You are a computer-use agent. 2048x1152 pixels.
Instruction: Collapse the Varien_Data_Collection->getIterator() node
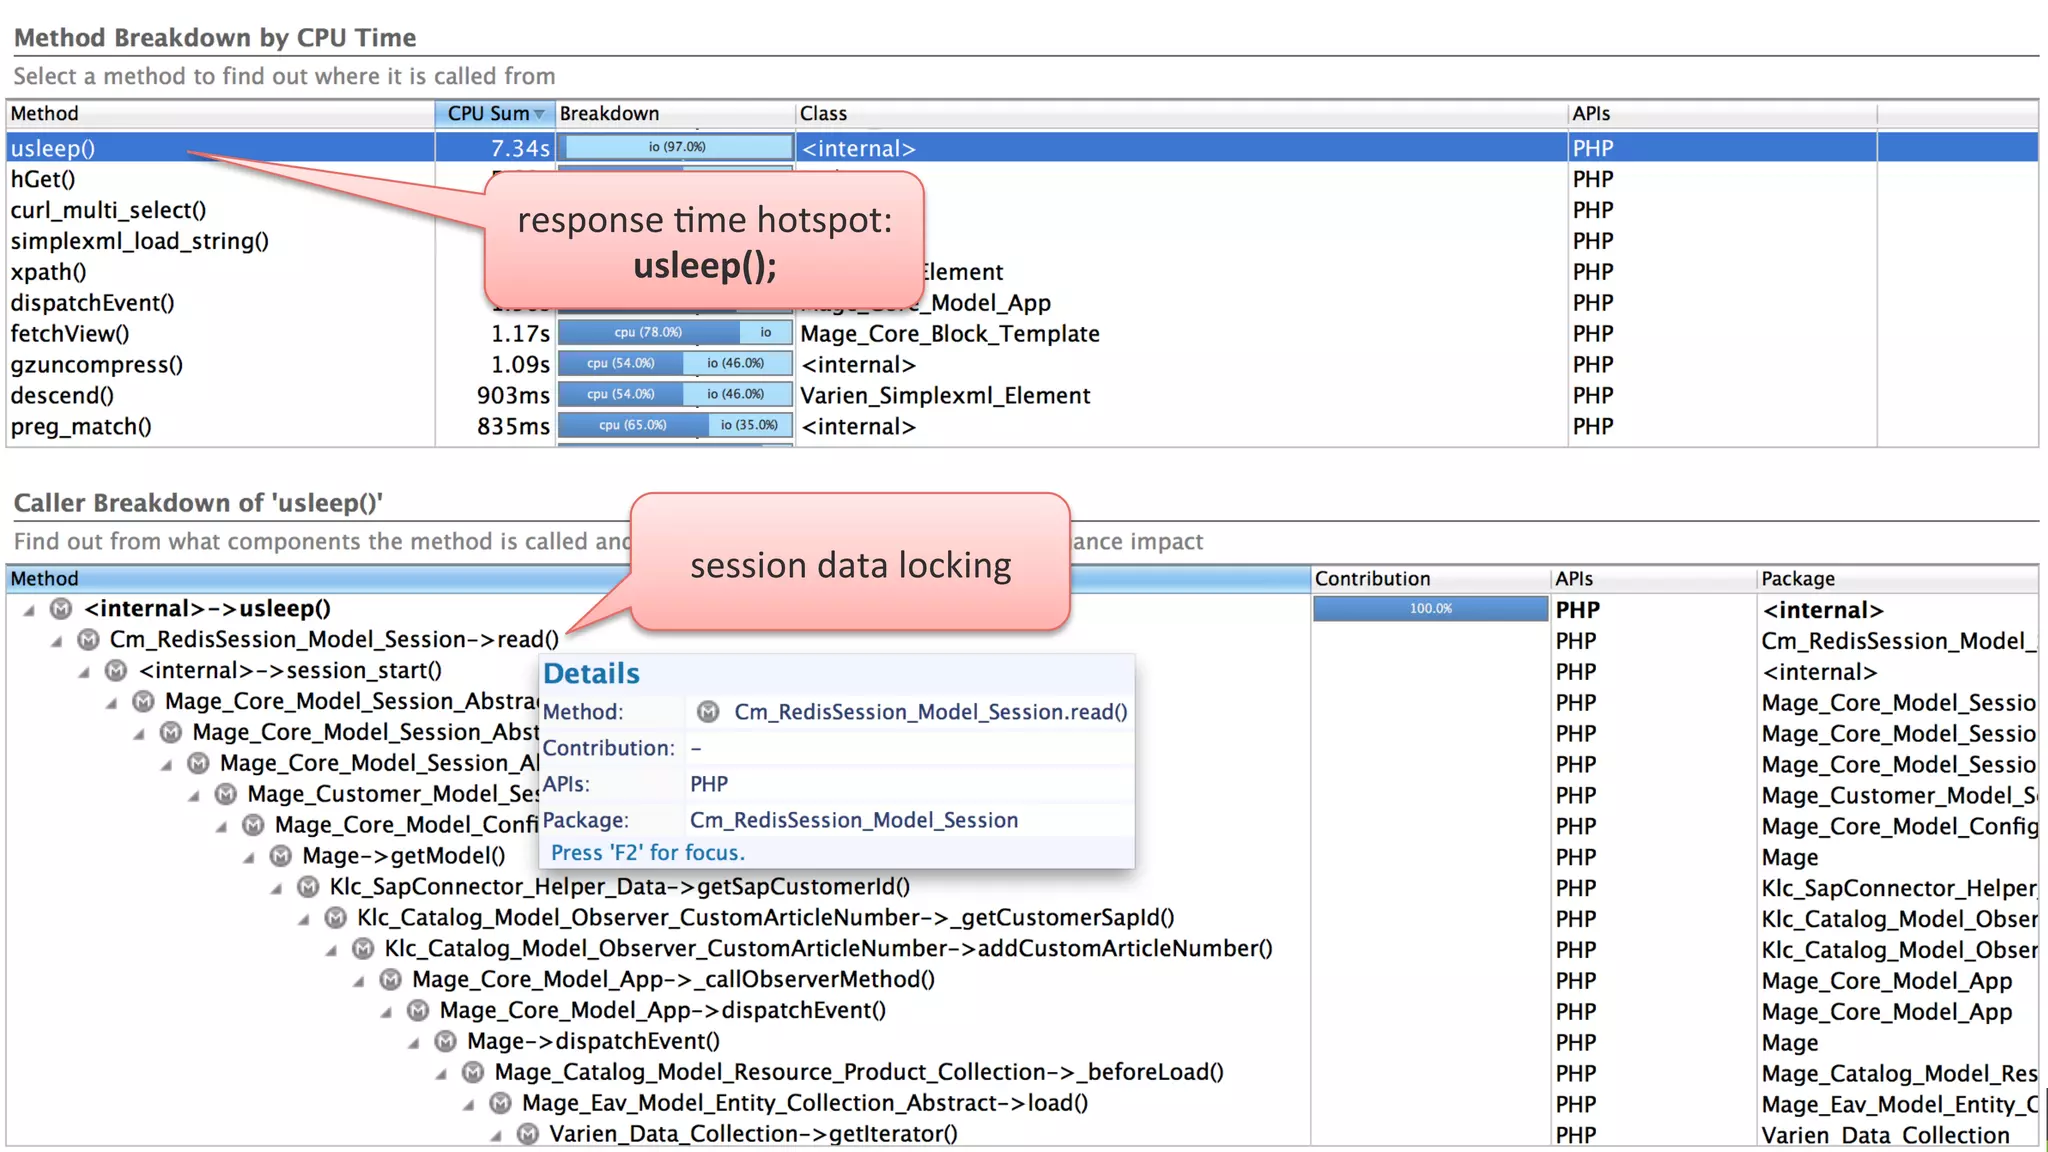(497, 1135)
